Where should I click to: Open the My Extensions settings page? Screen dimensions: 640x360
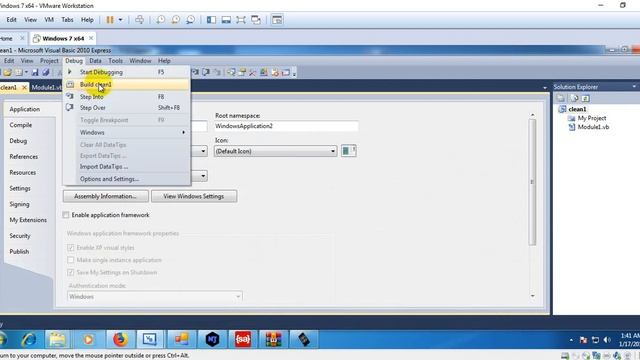pos(28,220)
